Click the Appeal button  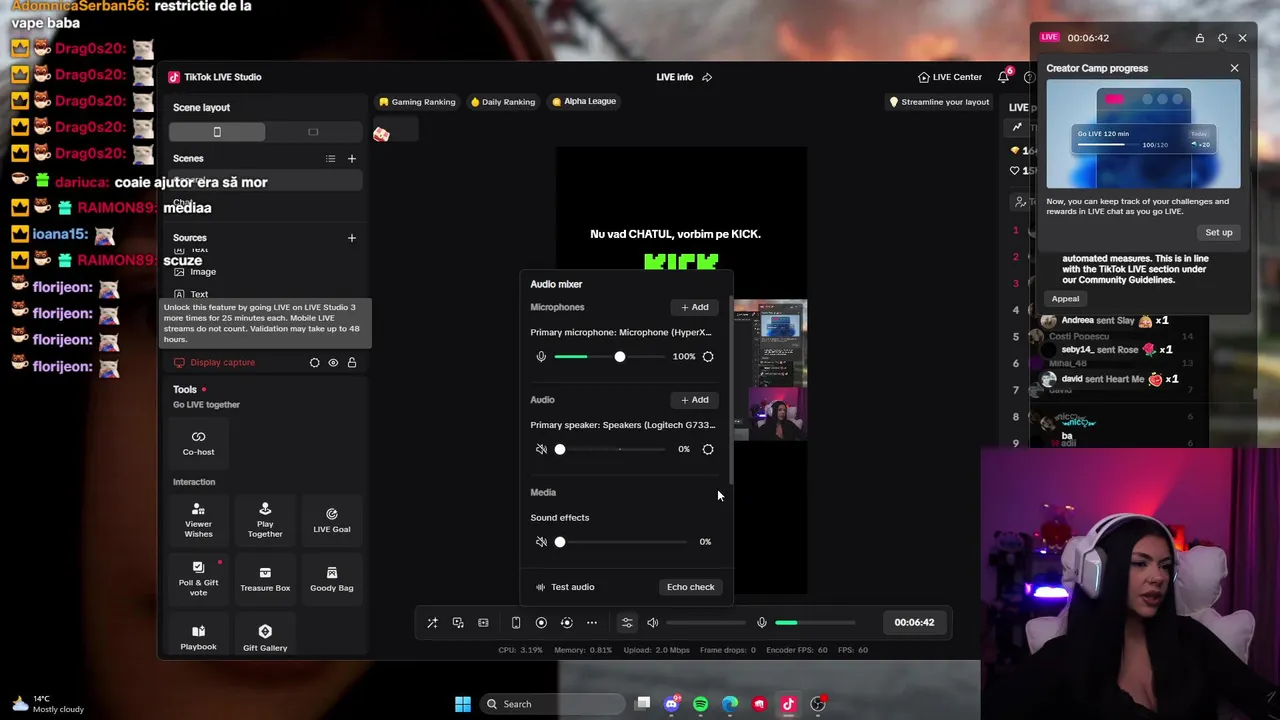(x=1065, y=298)
